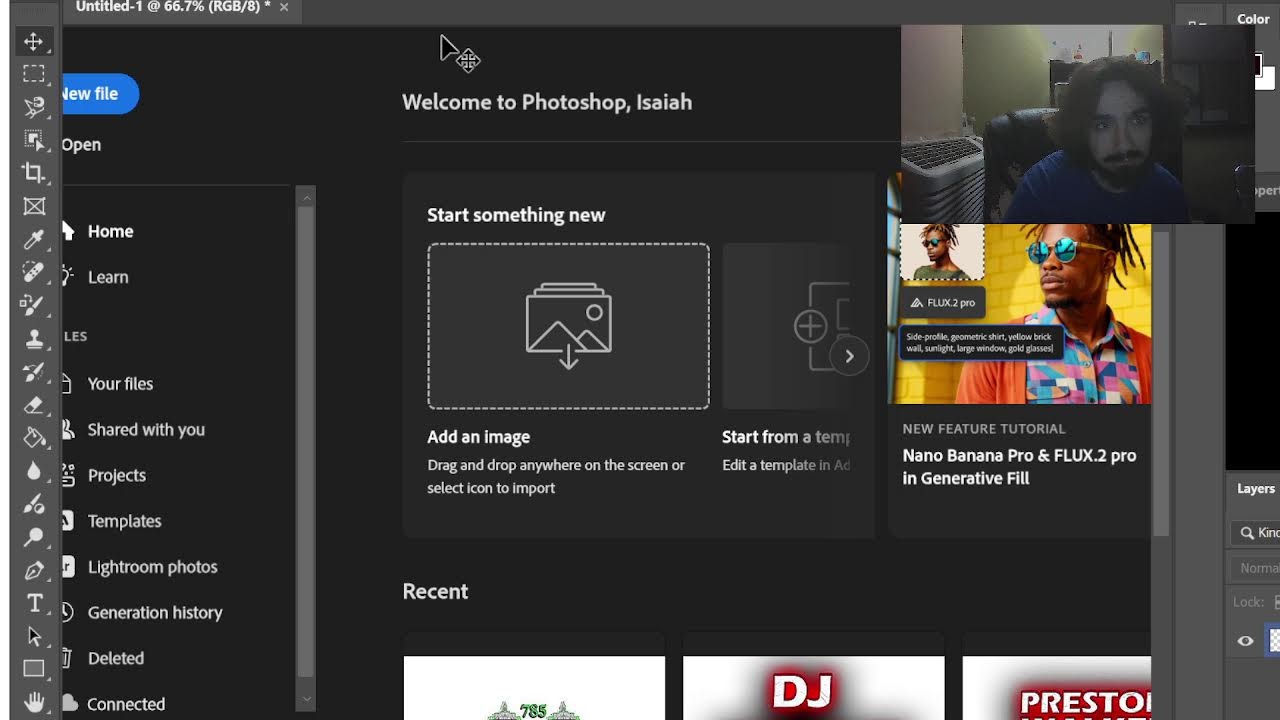Viewport: 1280px width, 720px height.
Task: Select the Rectangular Marquee tool
Action: tap(34, 74)
